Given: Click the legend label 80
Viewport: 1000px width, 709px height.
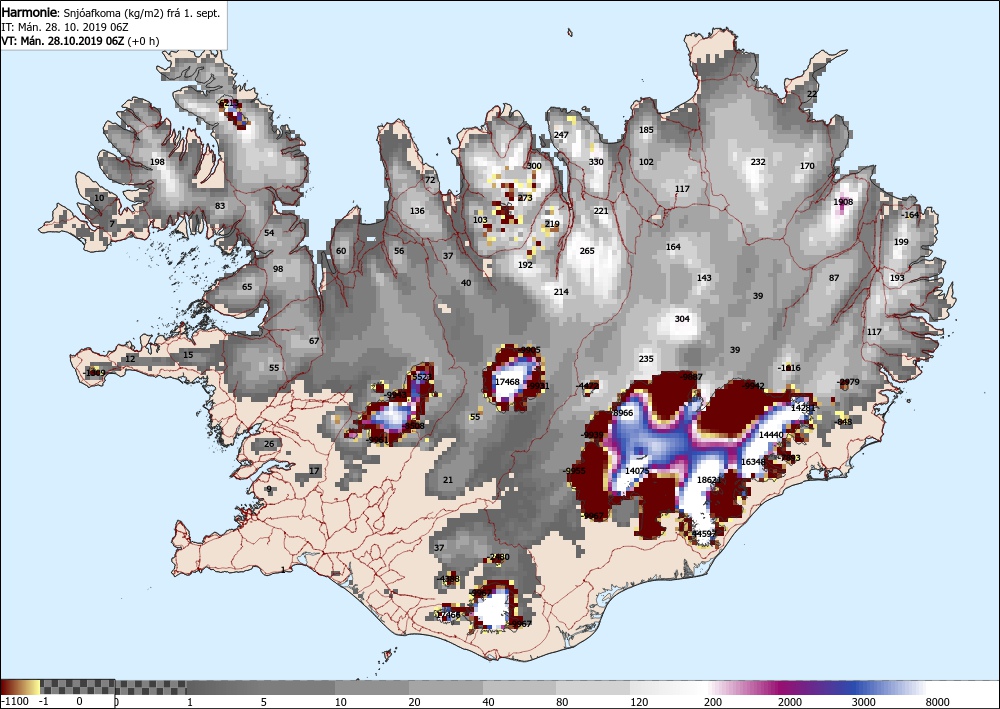Looking at the screenshot, I should click(x=562, y=702).
